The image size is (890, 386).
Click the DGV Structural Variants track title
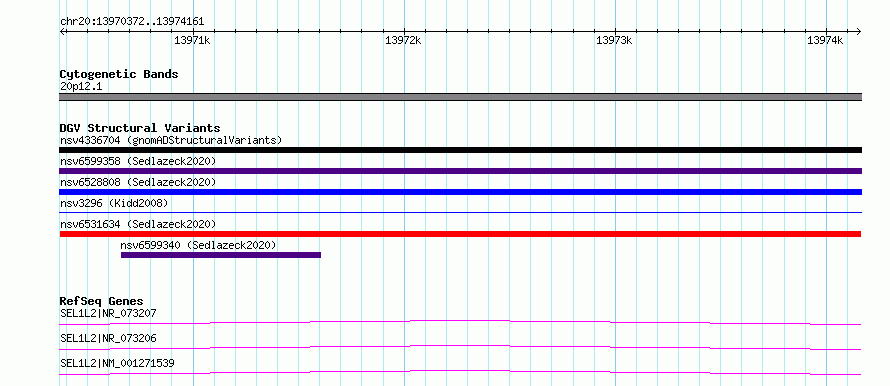140,128
